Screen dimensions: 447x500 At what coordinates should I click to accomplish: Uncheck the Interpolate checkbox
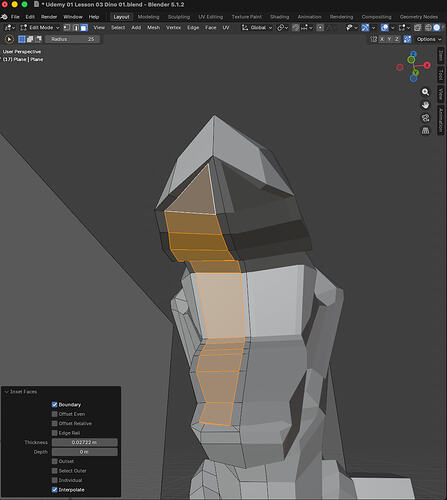(55, 490)
